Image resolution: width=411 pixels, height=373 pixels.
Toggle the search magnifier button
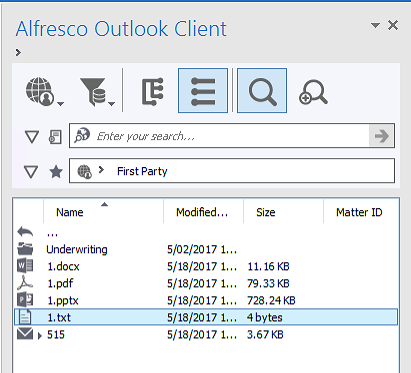coord(262,91)
